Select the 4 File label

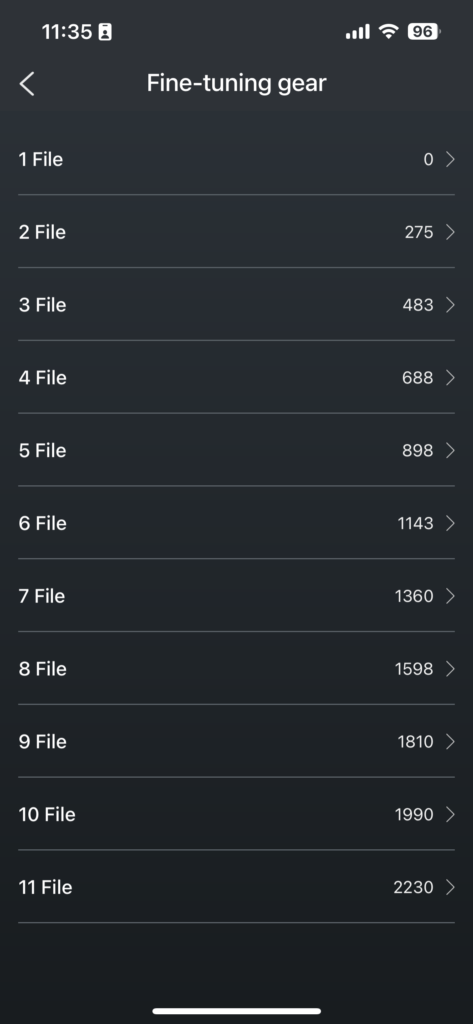pyautogui.click(x=42, y=377)
